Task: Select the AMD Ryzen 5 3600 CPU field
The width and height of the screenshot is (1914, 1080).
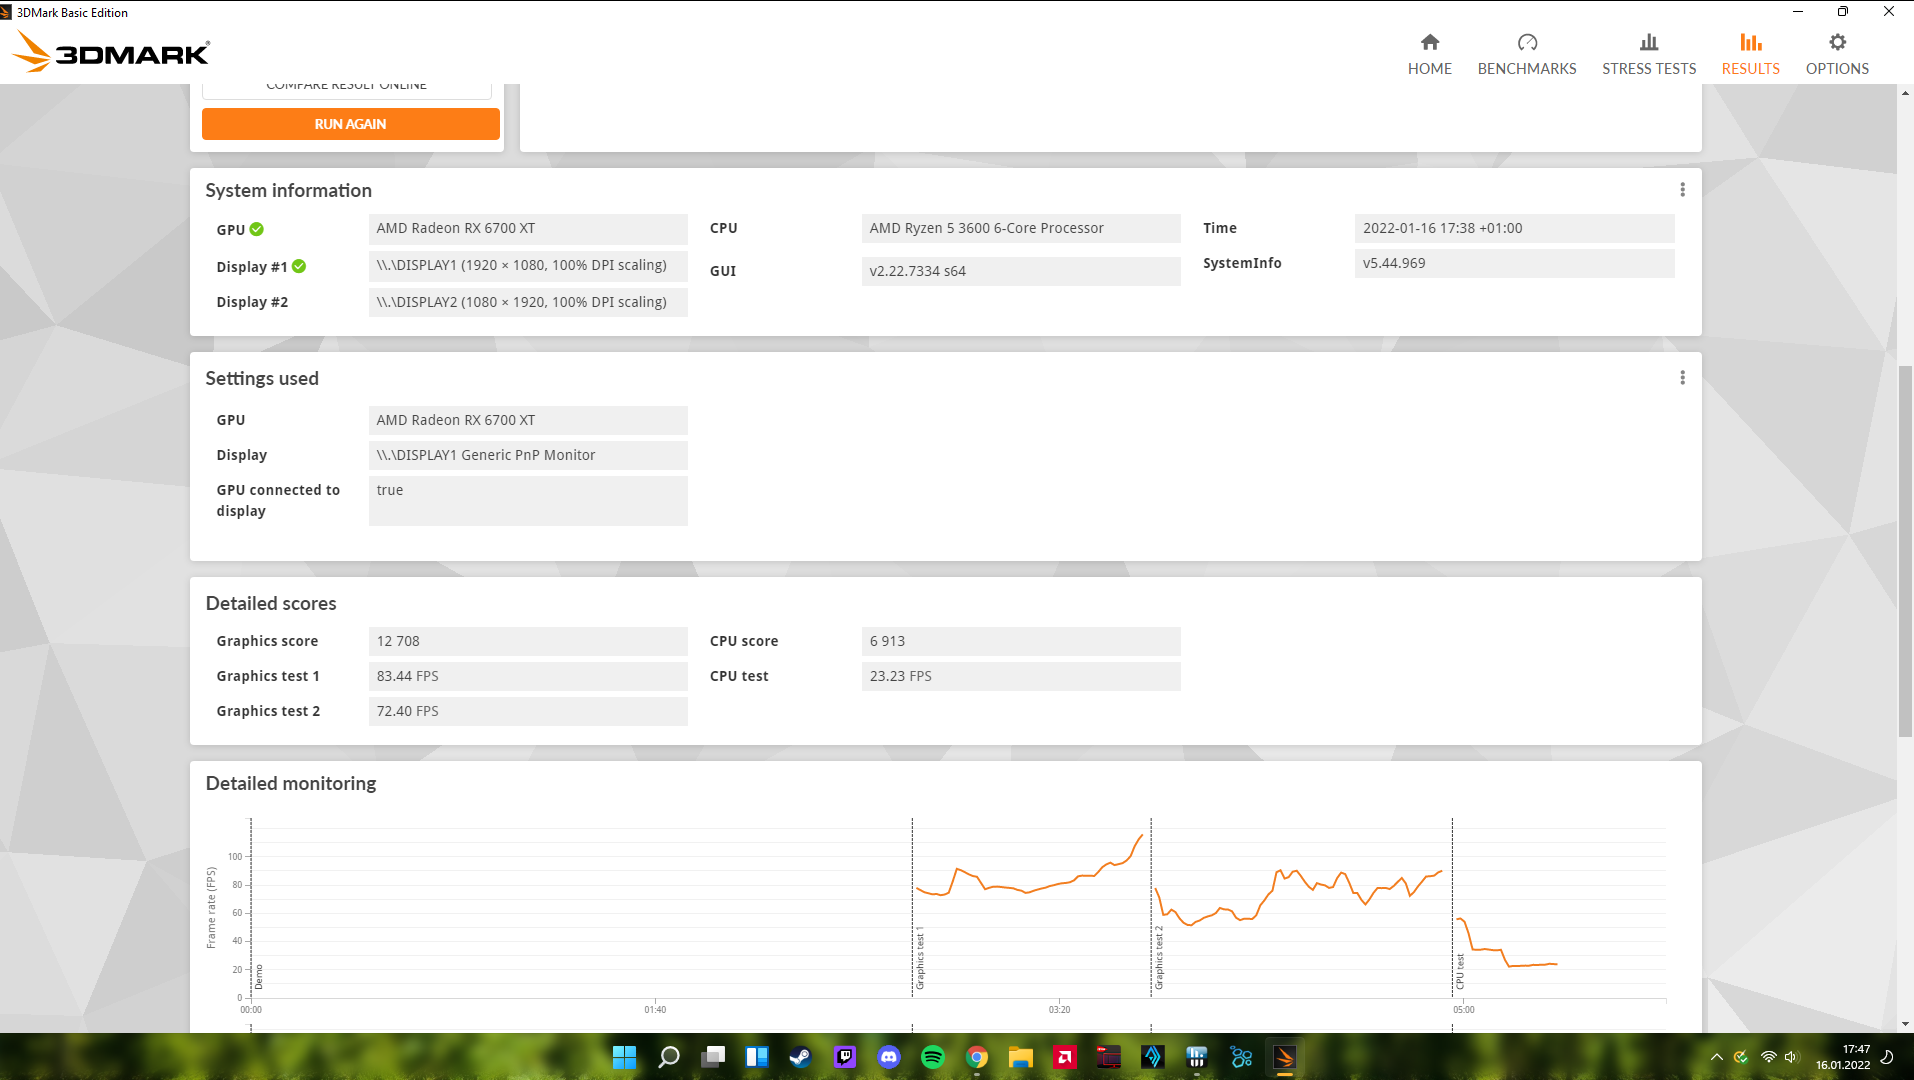Action: click(x=1021, y=228)
